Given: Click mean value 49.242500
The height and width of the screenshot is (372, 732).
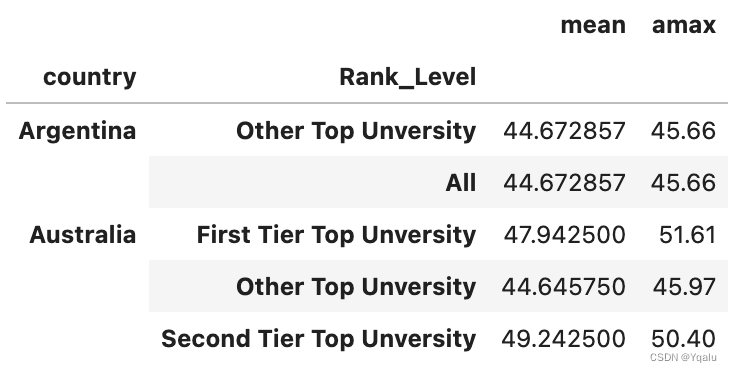Looking at the screenshot, I should 563,339.
